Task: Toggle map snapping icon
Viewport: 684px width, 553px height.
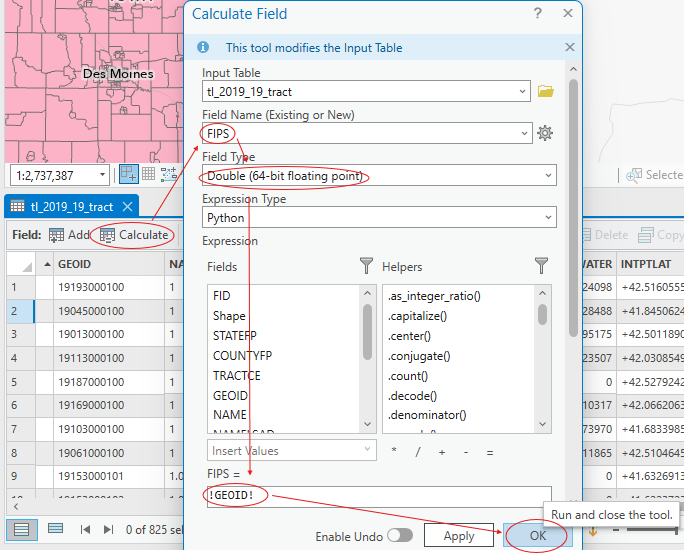Action: (x=129, y=174)
